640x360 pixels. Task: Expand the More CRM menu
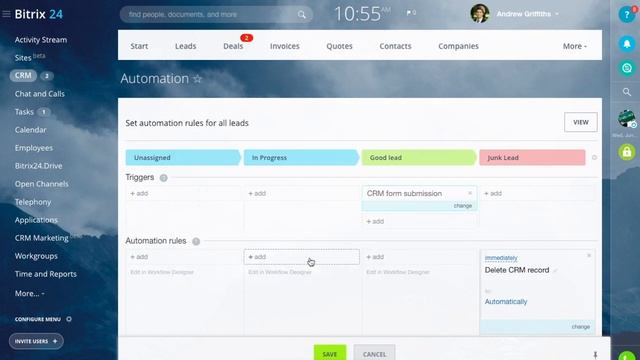pyautogui.click(x=574, y=46)
